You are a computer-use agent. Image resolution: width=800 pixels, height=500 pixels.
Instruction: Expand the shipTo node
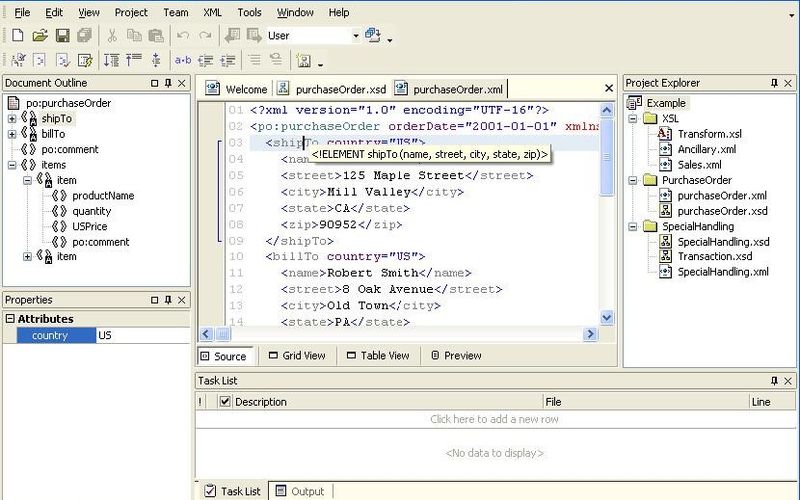click(12, 119)
